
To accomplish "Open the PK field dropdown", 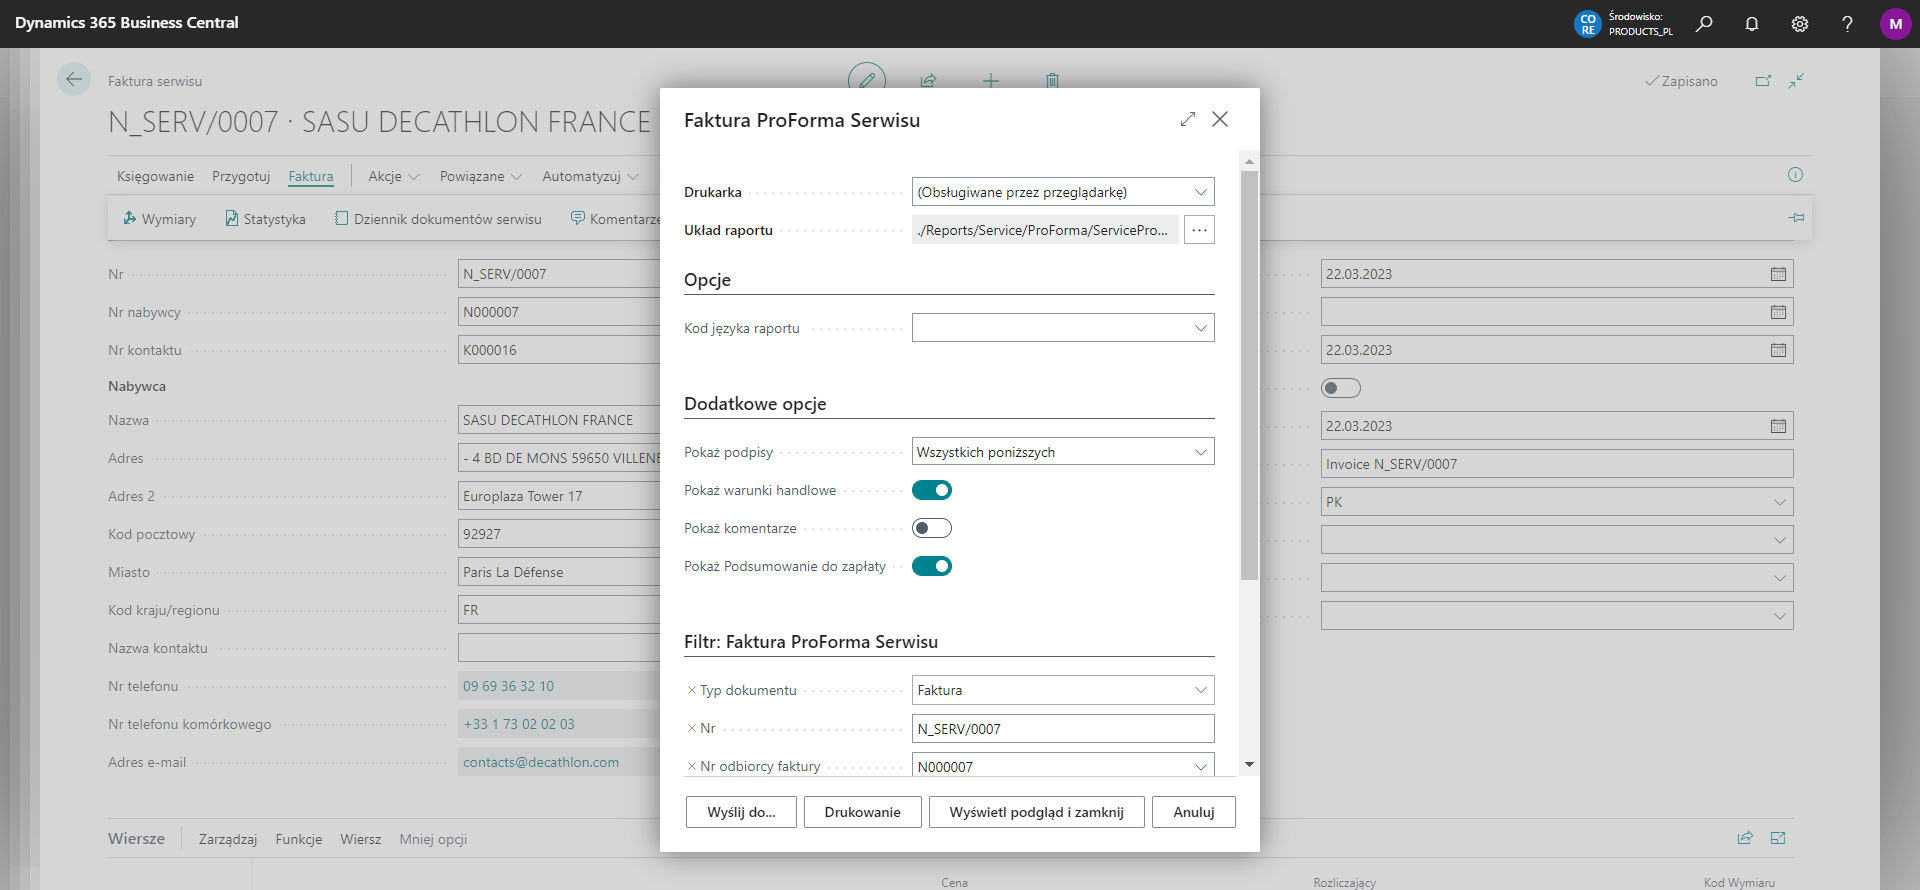I will 1779,502.
